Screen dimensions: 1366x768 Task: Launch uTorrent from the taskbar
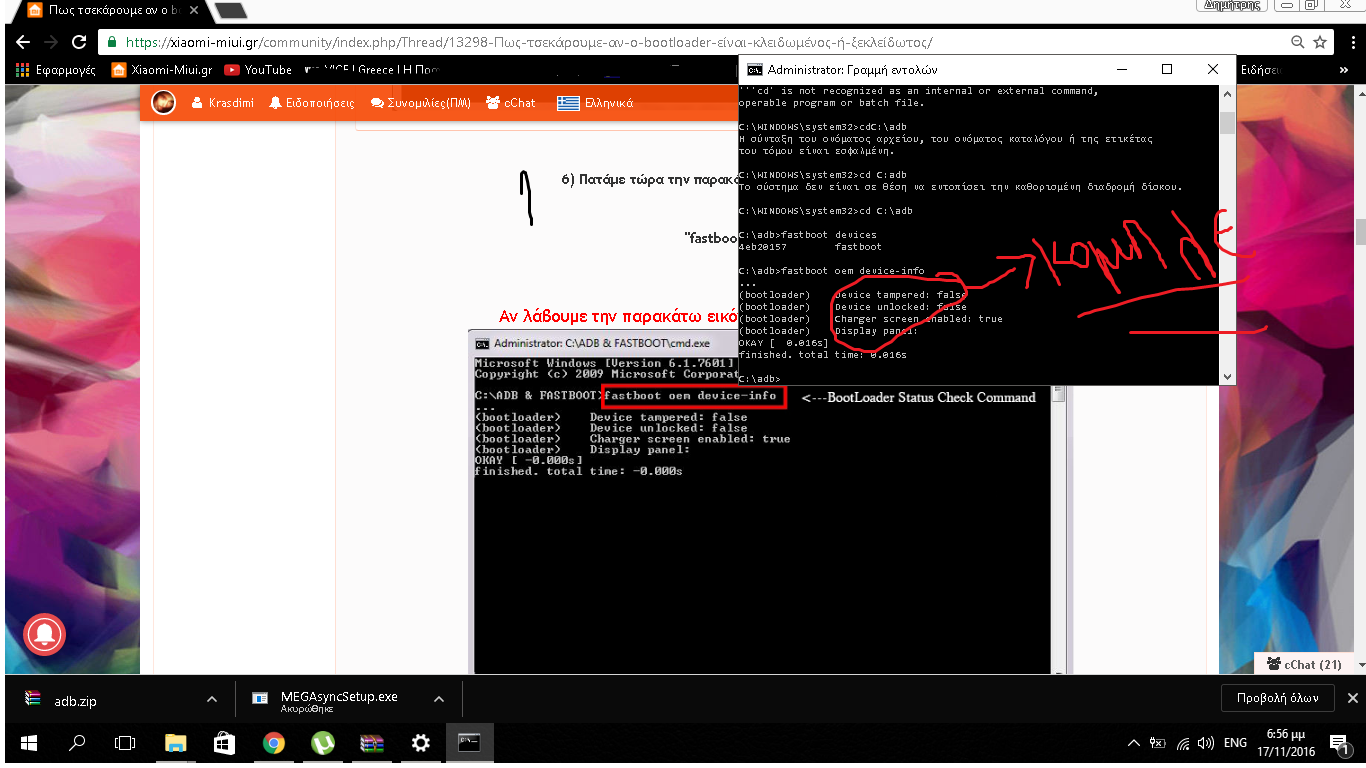(x=323, y=743)
